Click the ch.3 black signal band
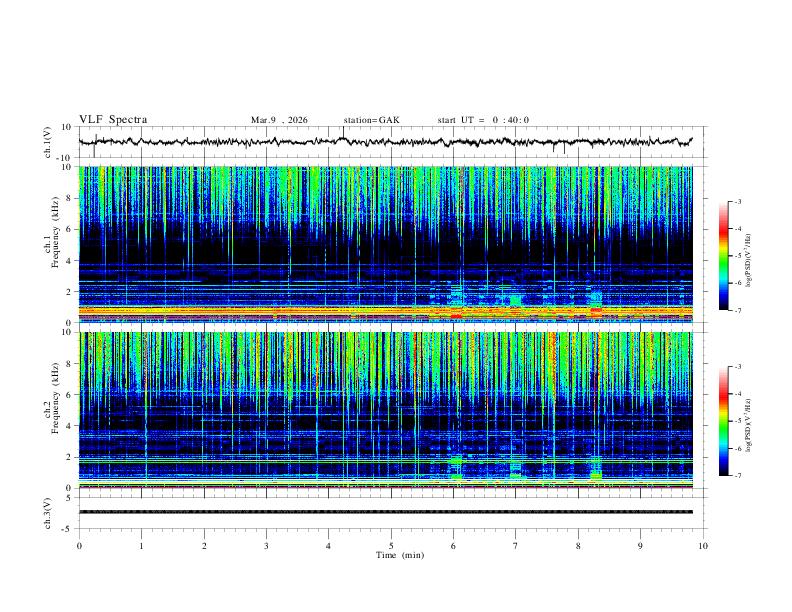The width and height of the screenshot is (792, 612). click(386, 512)
